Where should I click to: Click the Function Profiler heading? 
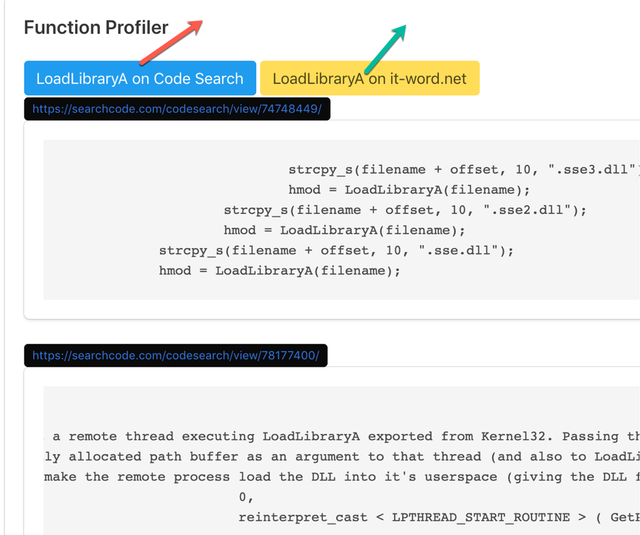[x=96, y=28]
